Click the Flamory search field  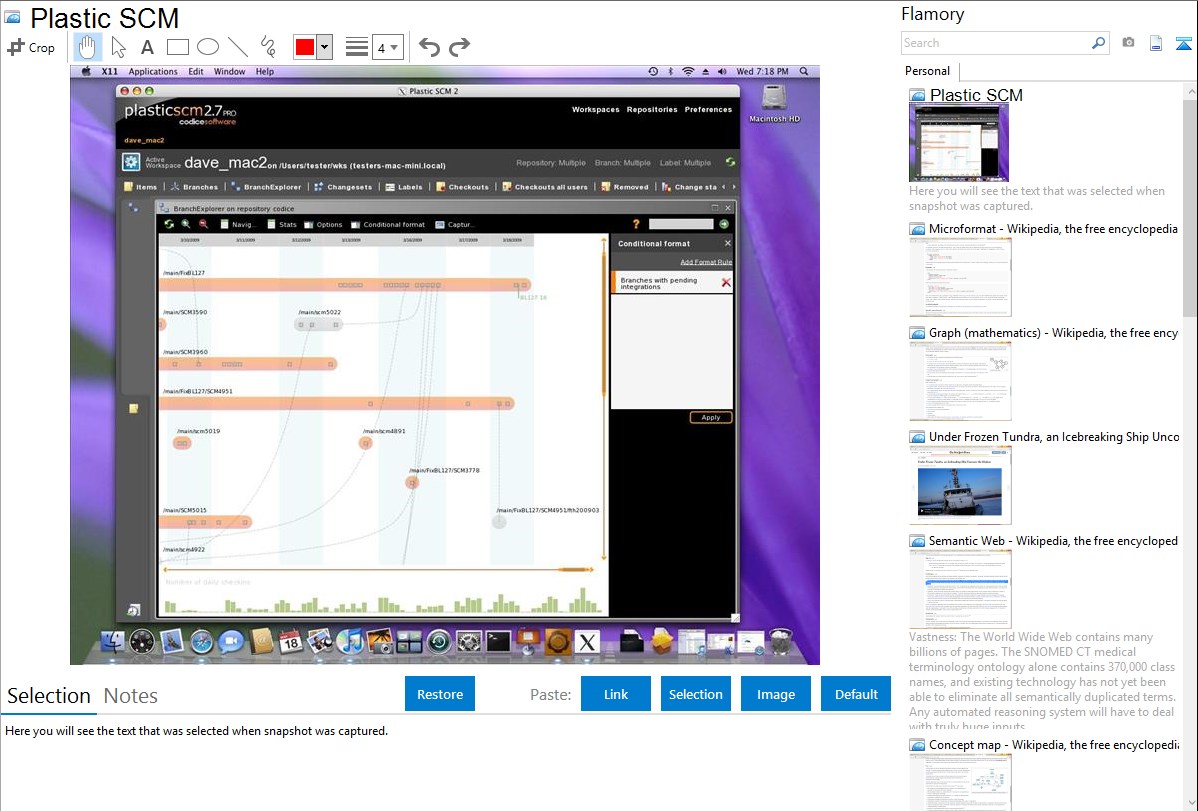point(995,43)
